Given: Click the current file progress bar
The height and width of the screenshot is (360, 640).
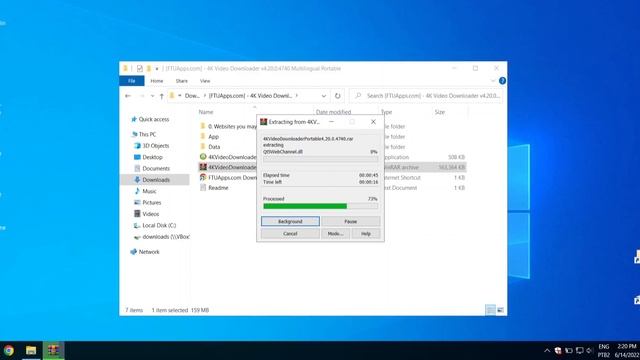Looking at the screenshot, I should [320, 159].
